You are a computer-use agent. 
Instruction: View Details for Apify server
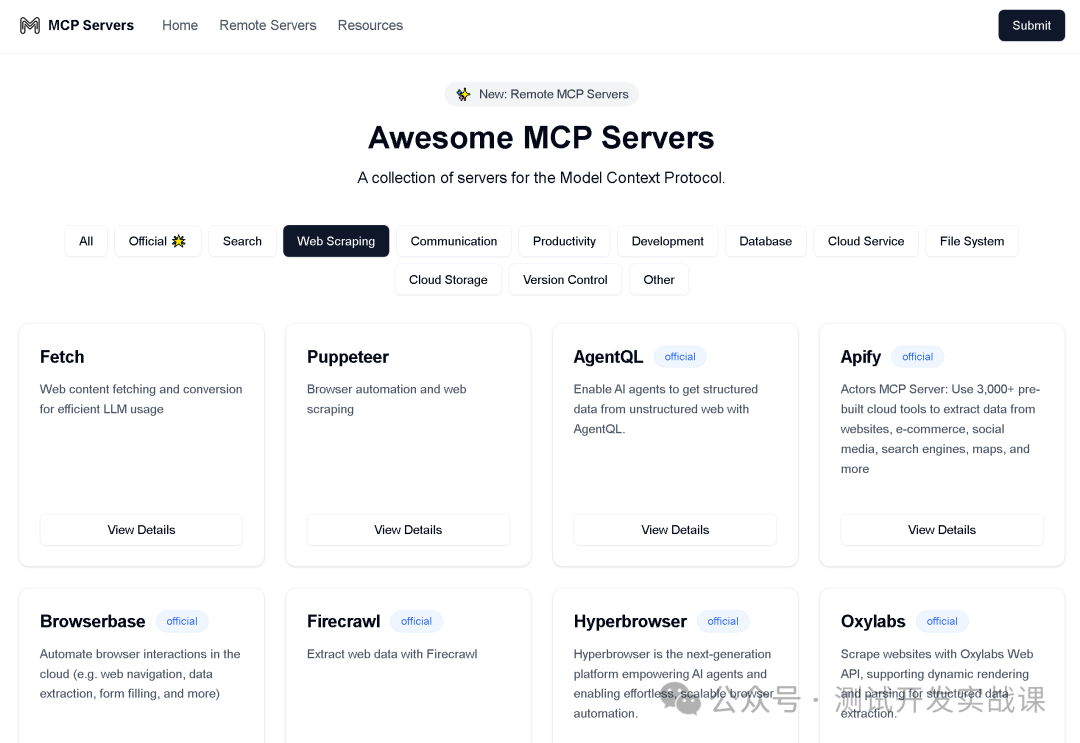pos(942,530)
